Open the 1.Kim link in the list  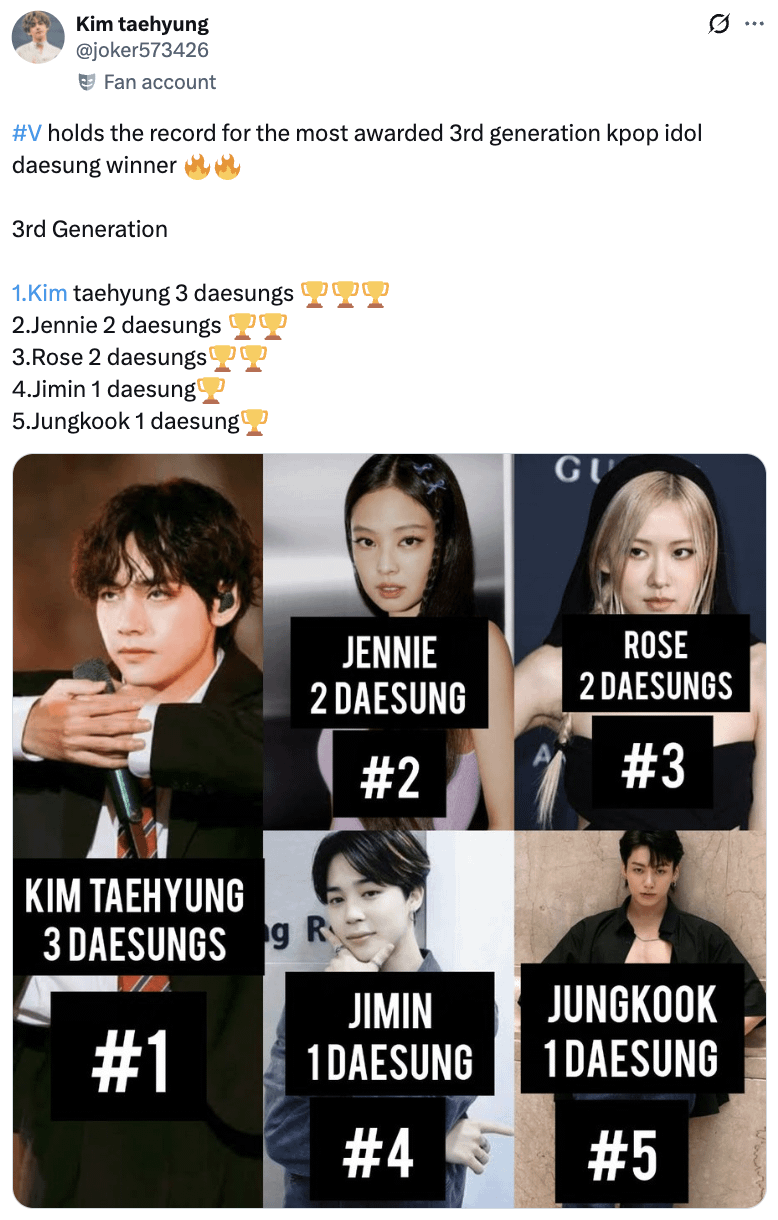[x=40, y=293]
